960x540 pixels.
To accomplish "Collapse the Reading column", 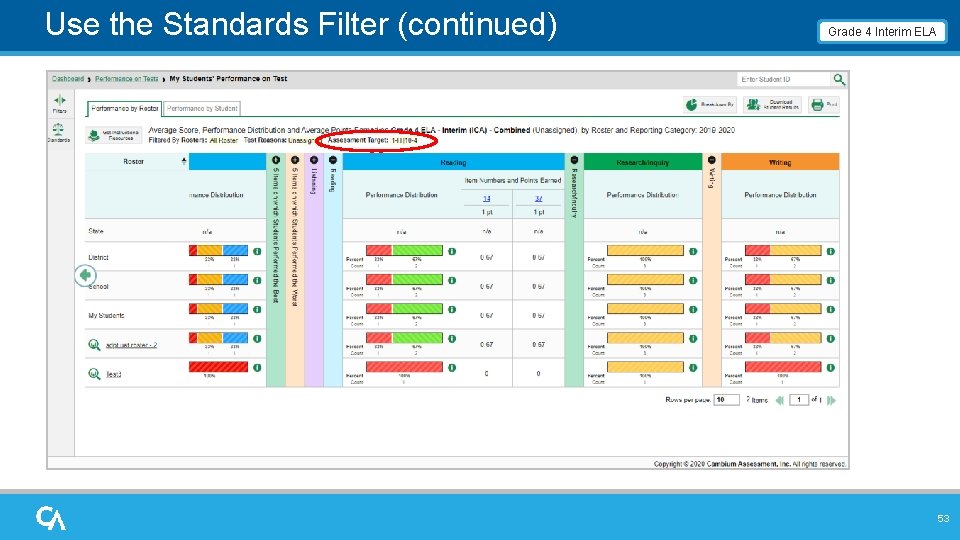I will coord(333,160).
